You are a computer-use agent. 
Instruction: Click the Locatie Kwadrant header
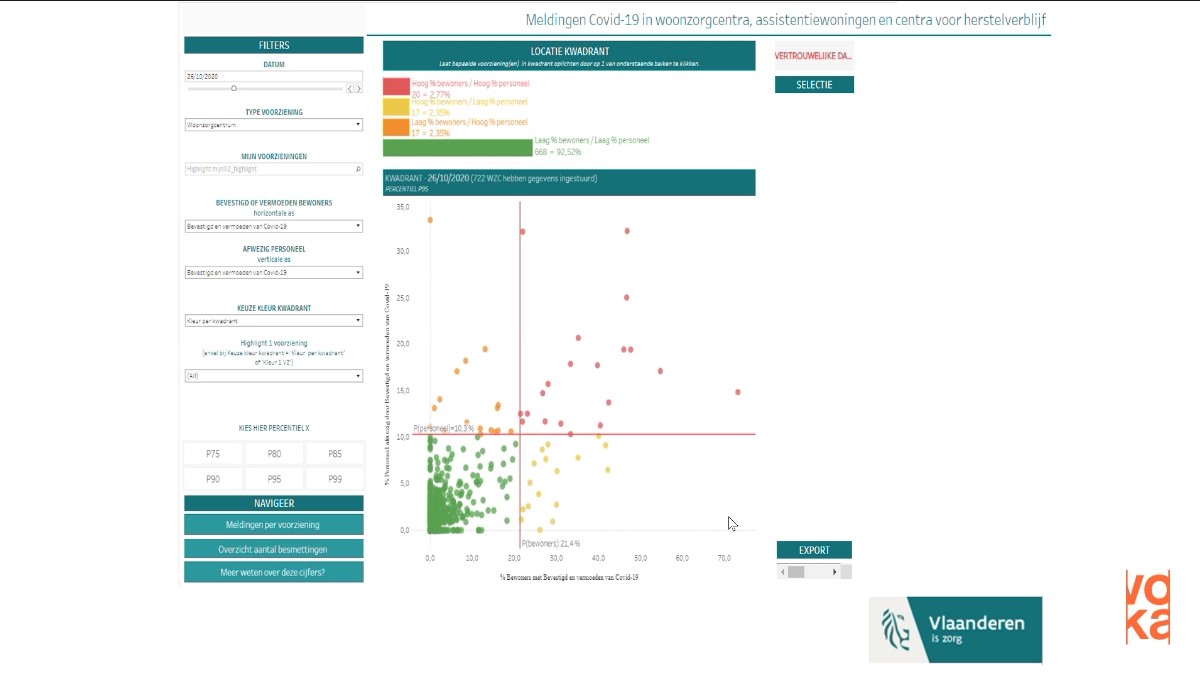pyautogui.click(x=569, y=55)
